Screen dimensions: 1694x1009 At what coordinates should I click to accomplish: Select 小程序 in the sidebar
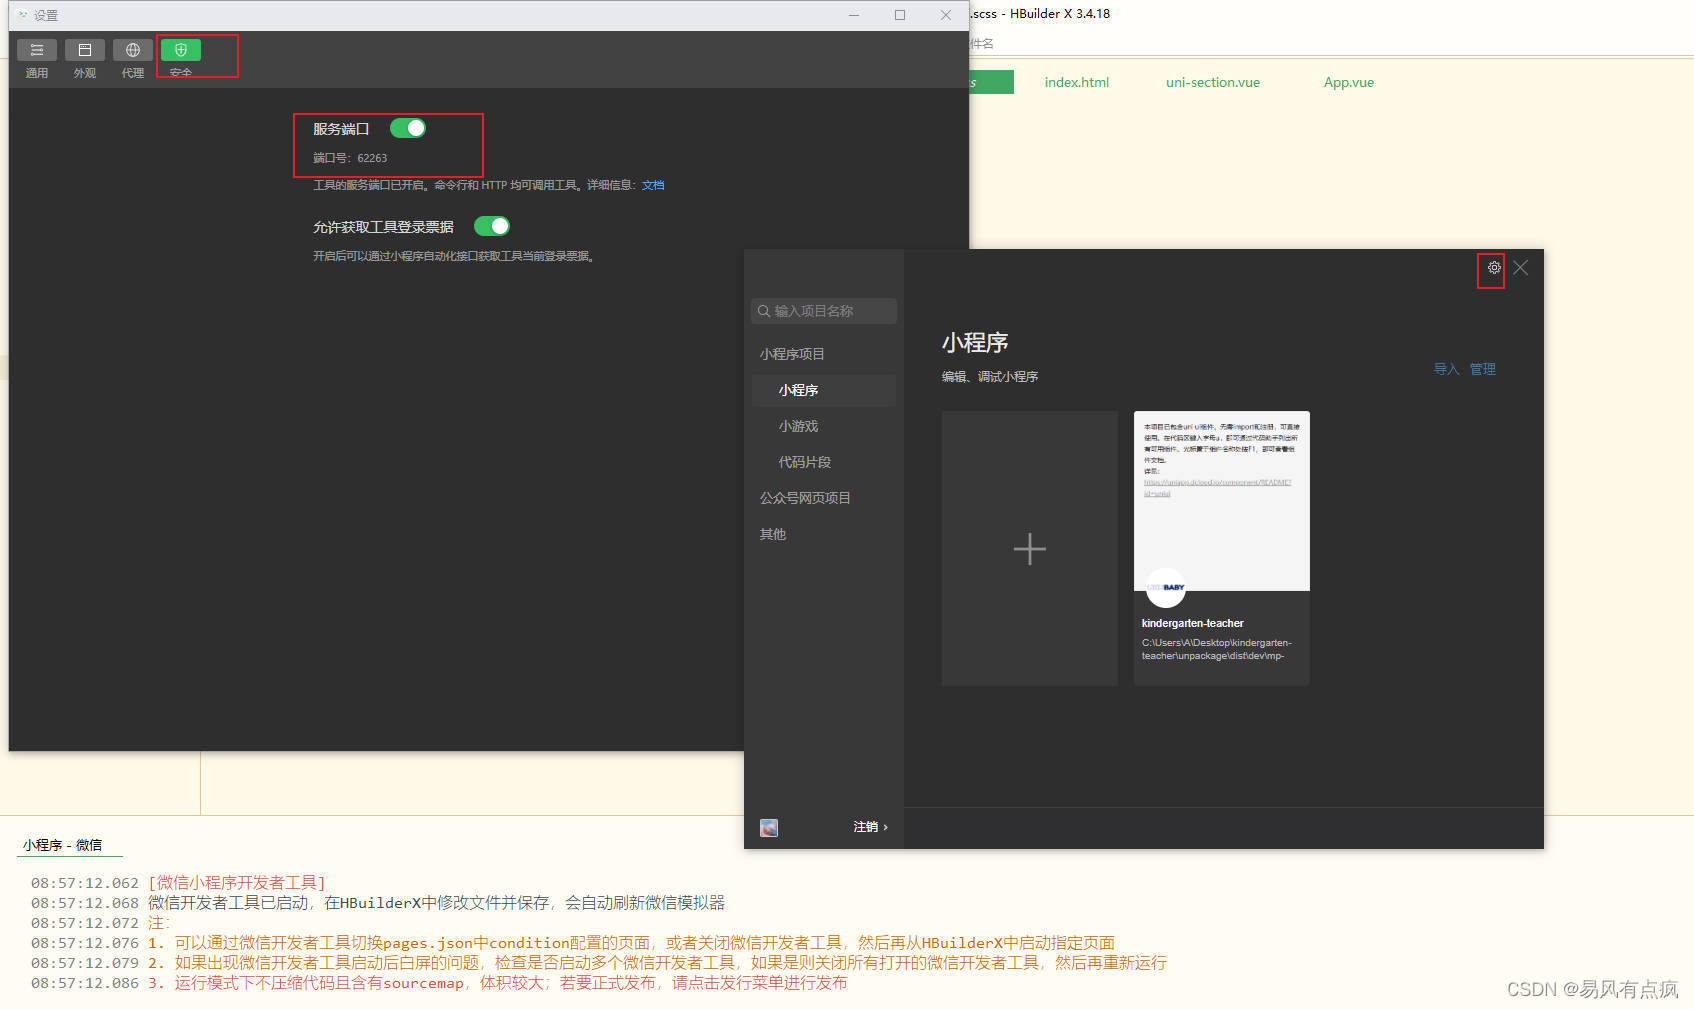point(824,390)
